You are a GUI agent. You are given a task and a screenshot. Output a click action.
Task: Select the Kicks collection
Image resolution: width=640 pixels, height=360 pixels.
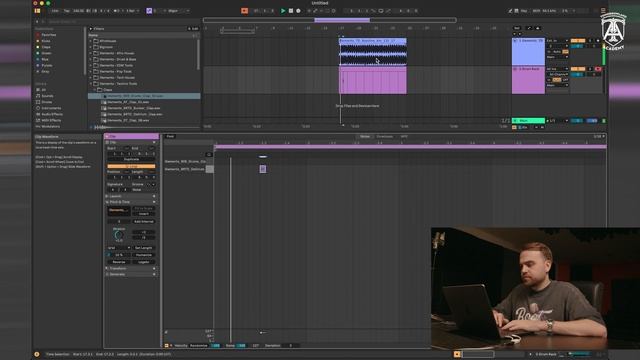(x=46, y=41)
